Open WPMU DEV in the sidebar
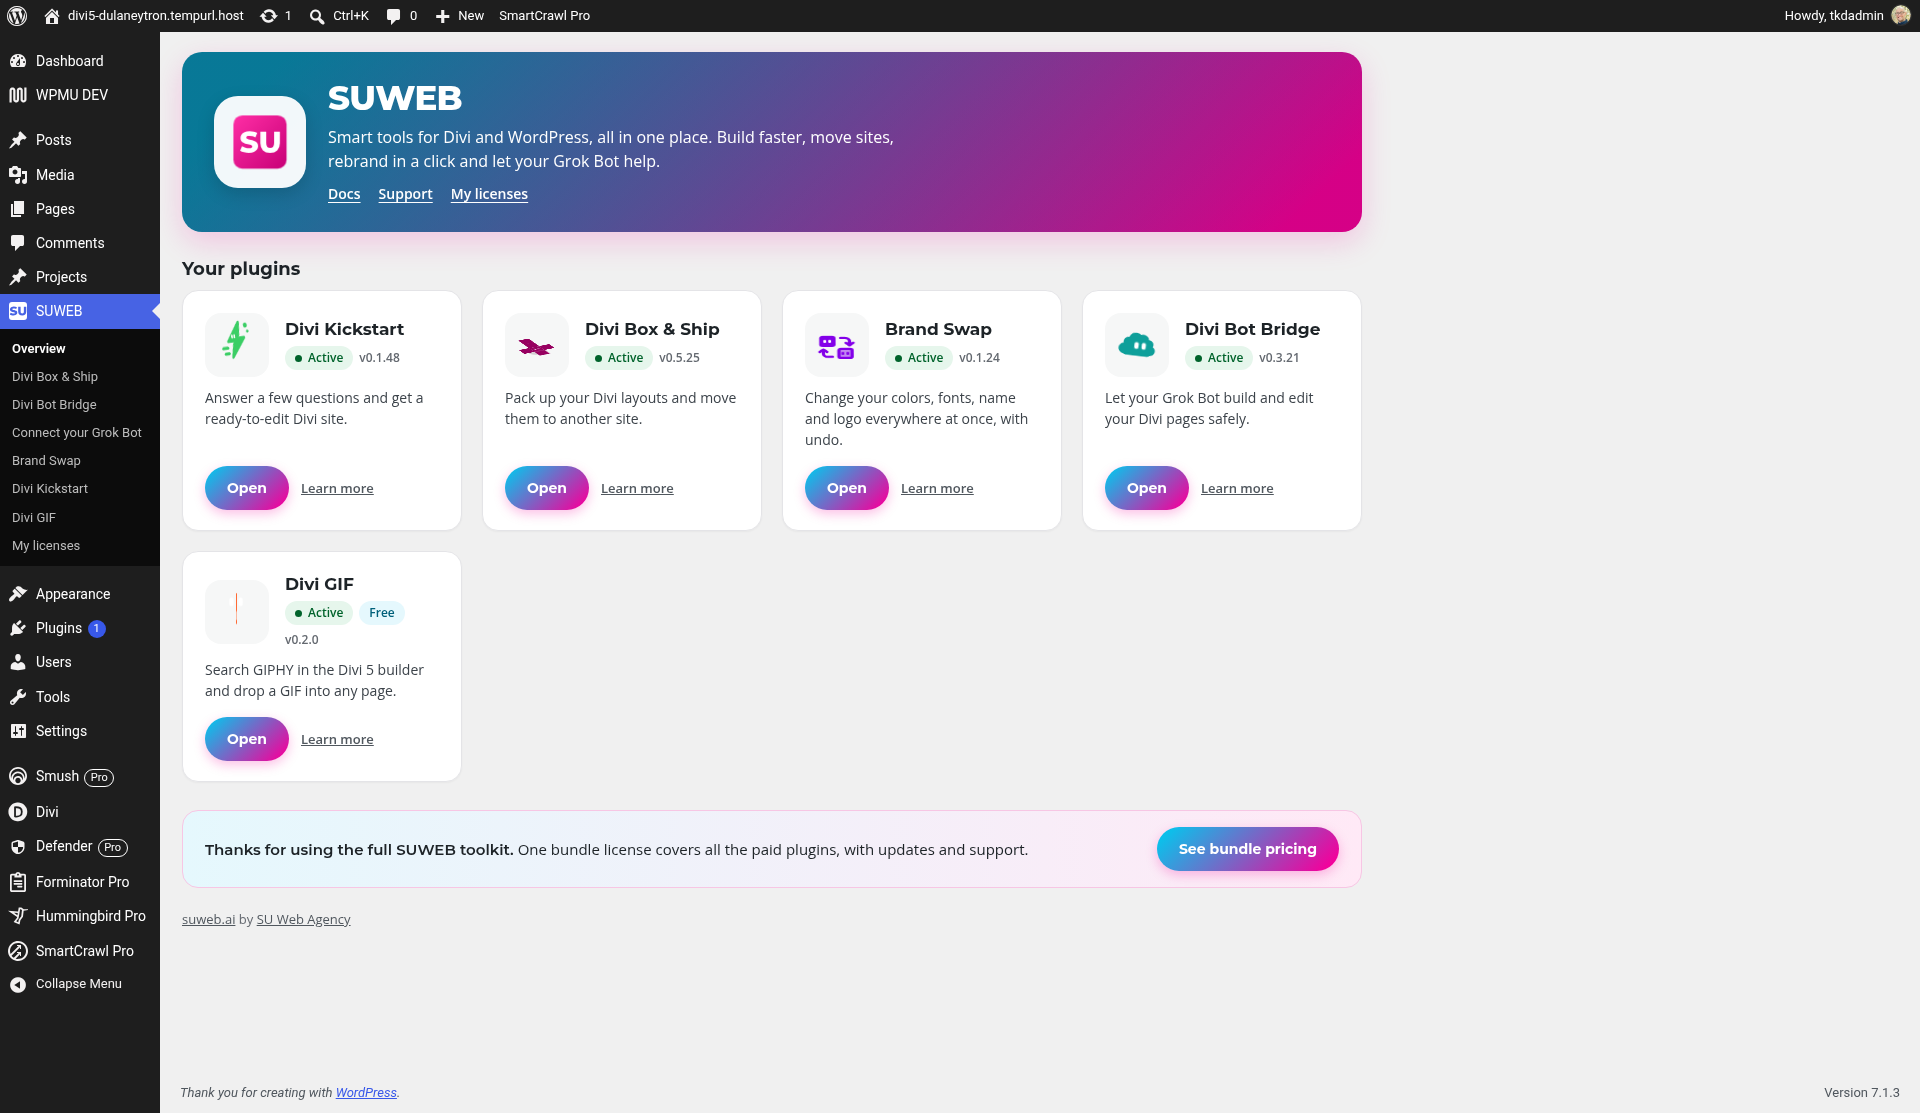 point(80,95)
